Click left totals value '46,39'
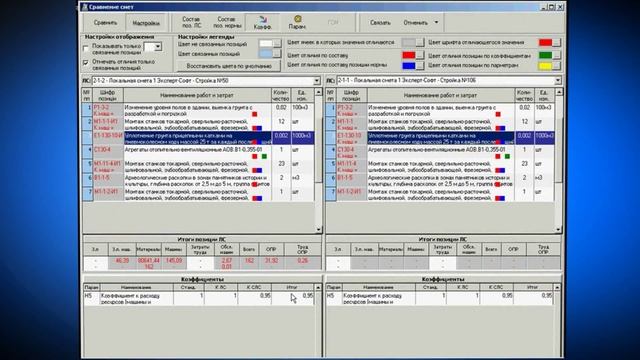Screen dimensions: 640x360 (122, 260)
